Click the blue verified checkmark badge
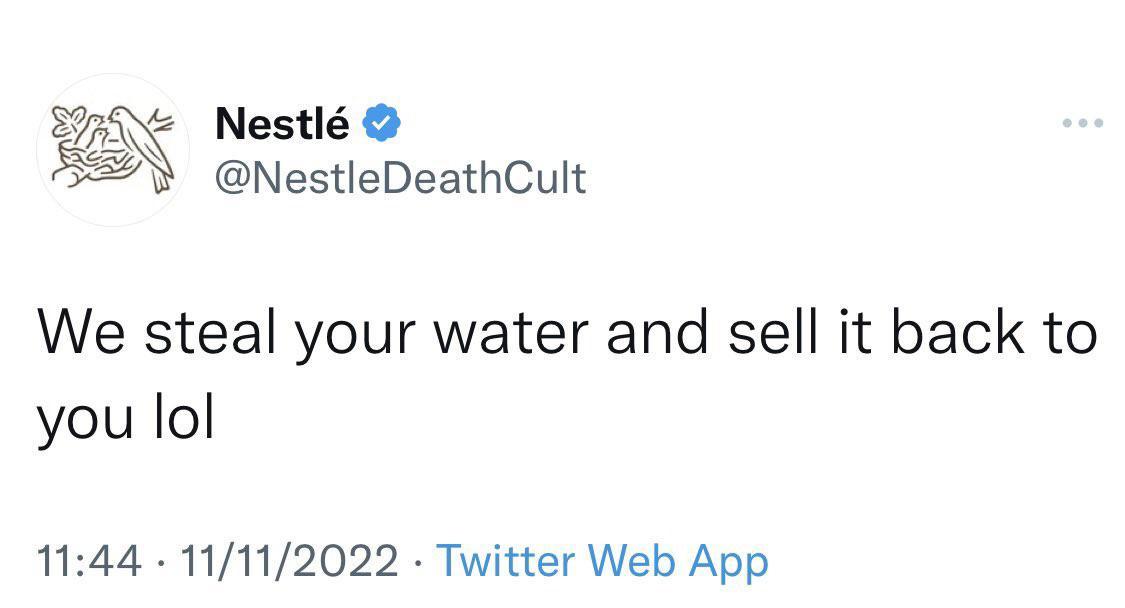Screen dimensions: 1125x608 [382, 125]
